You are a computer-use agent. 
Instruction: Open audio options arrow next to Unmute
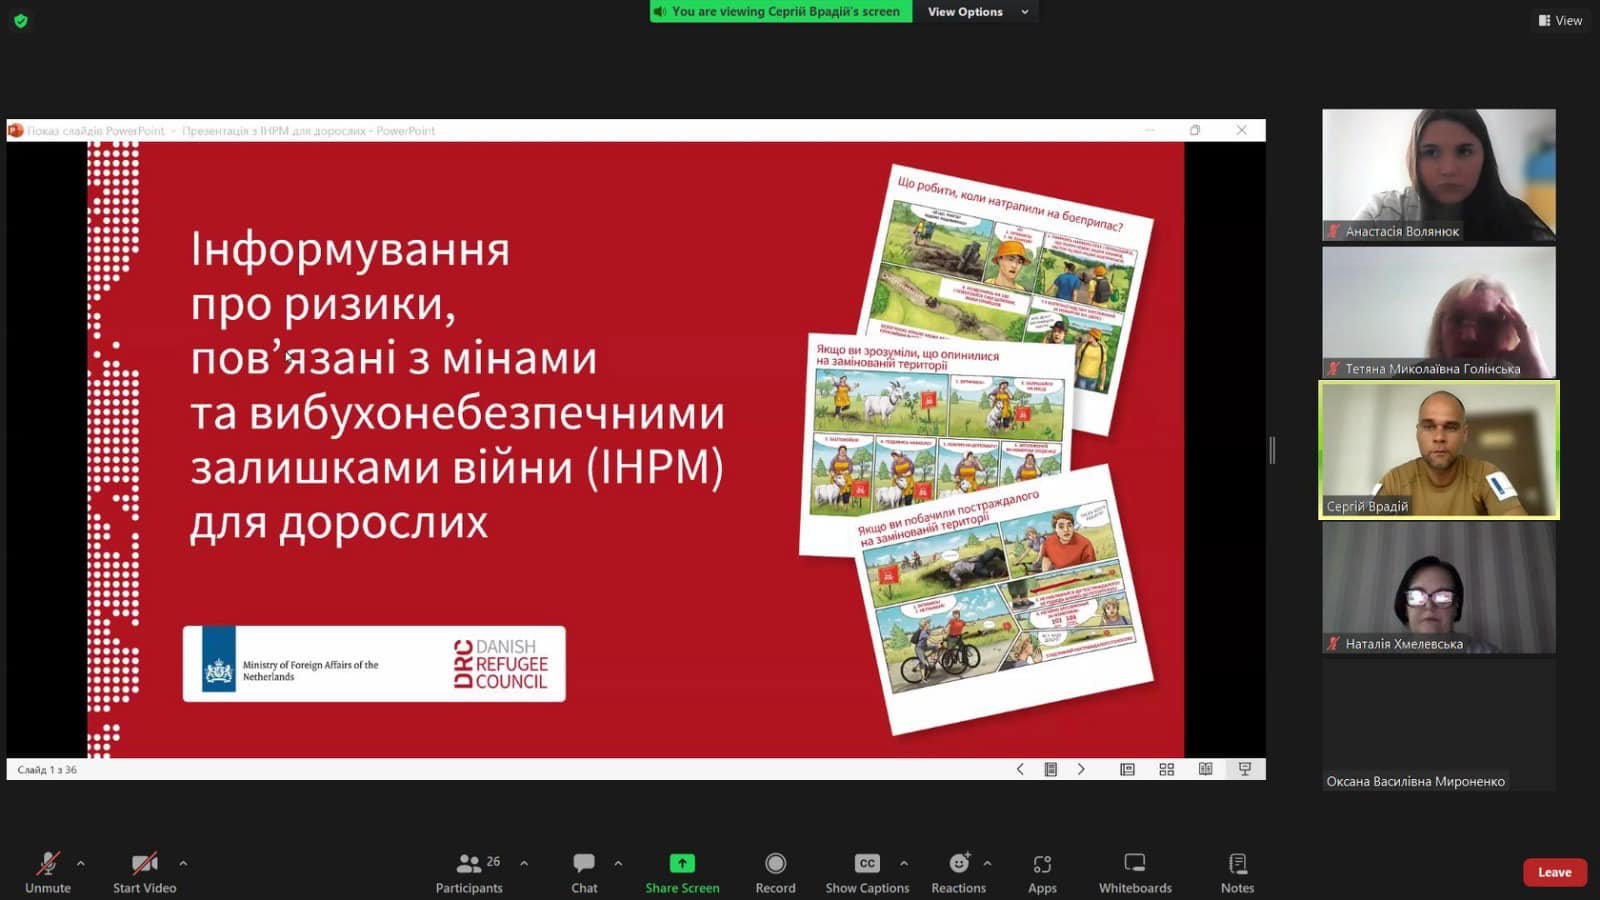point(81,863)
